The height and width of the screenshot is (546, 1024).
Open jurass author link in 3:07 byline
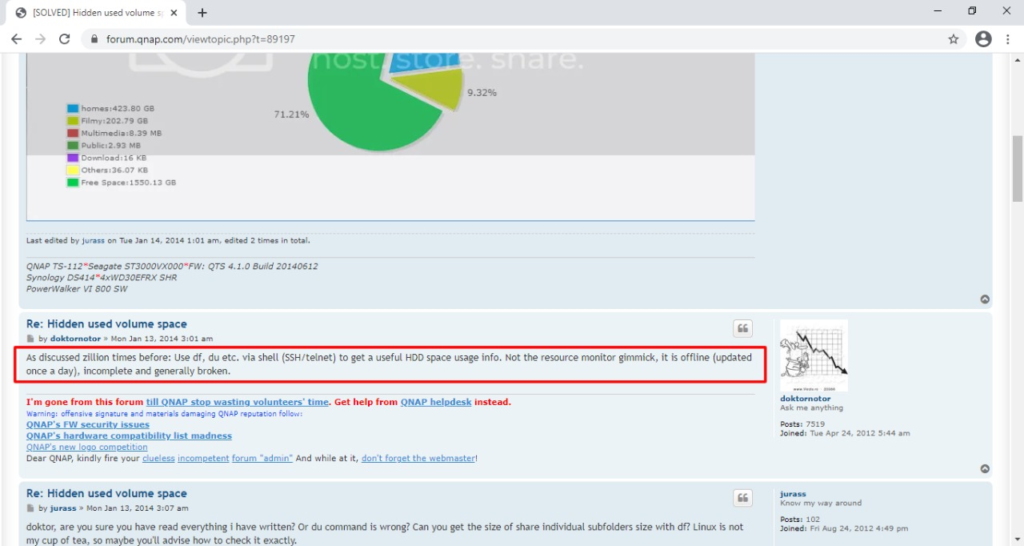click(63, 508)
